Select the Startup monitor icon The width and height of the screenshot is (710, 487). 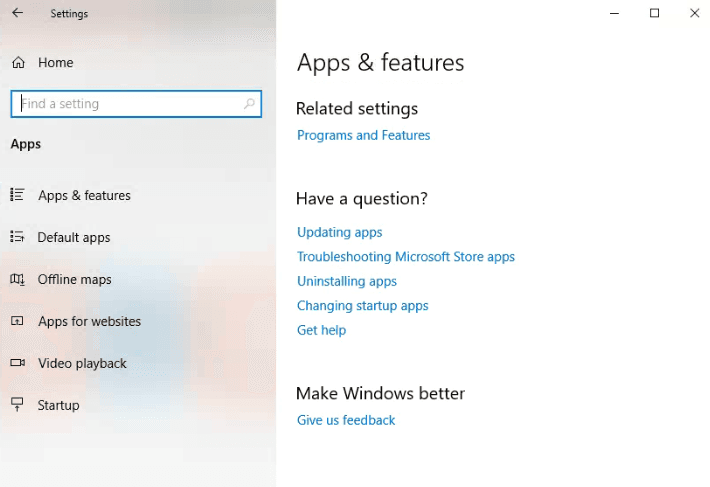[17, 405]
